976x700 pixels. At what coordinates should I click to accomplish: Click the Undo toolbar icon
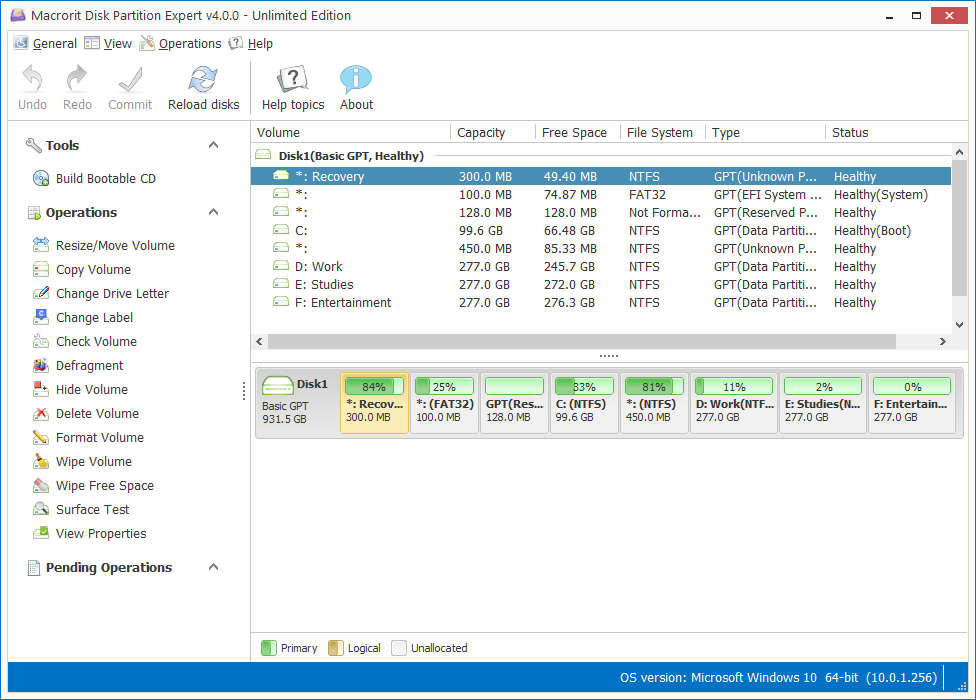[32, 79]
